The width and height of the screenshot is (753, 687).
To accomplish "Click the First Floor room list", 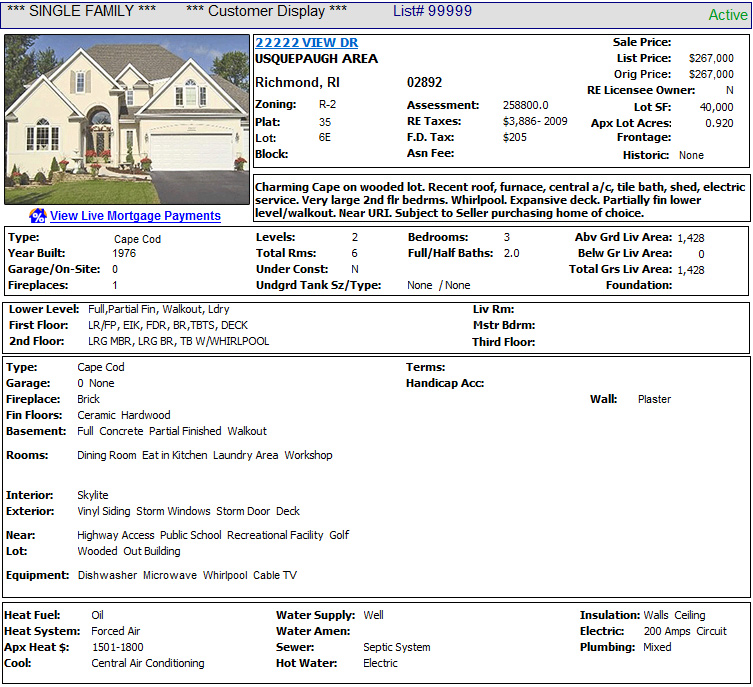I will click(168, 325).
